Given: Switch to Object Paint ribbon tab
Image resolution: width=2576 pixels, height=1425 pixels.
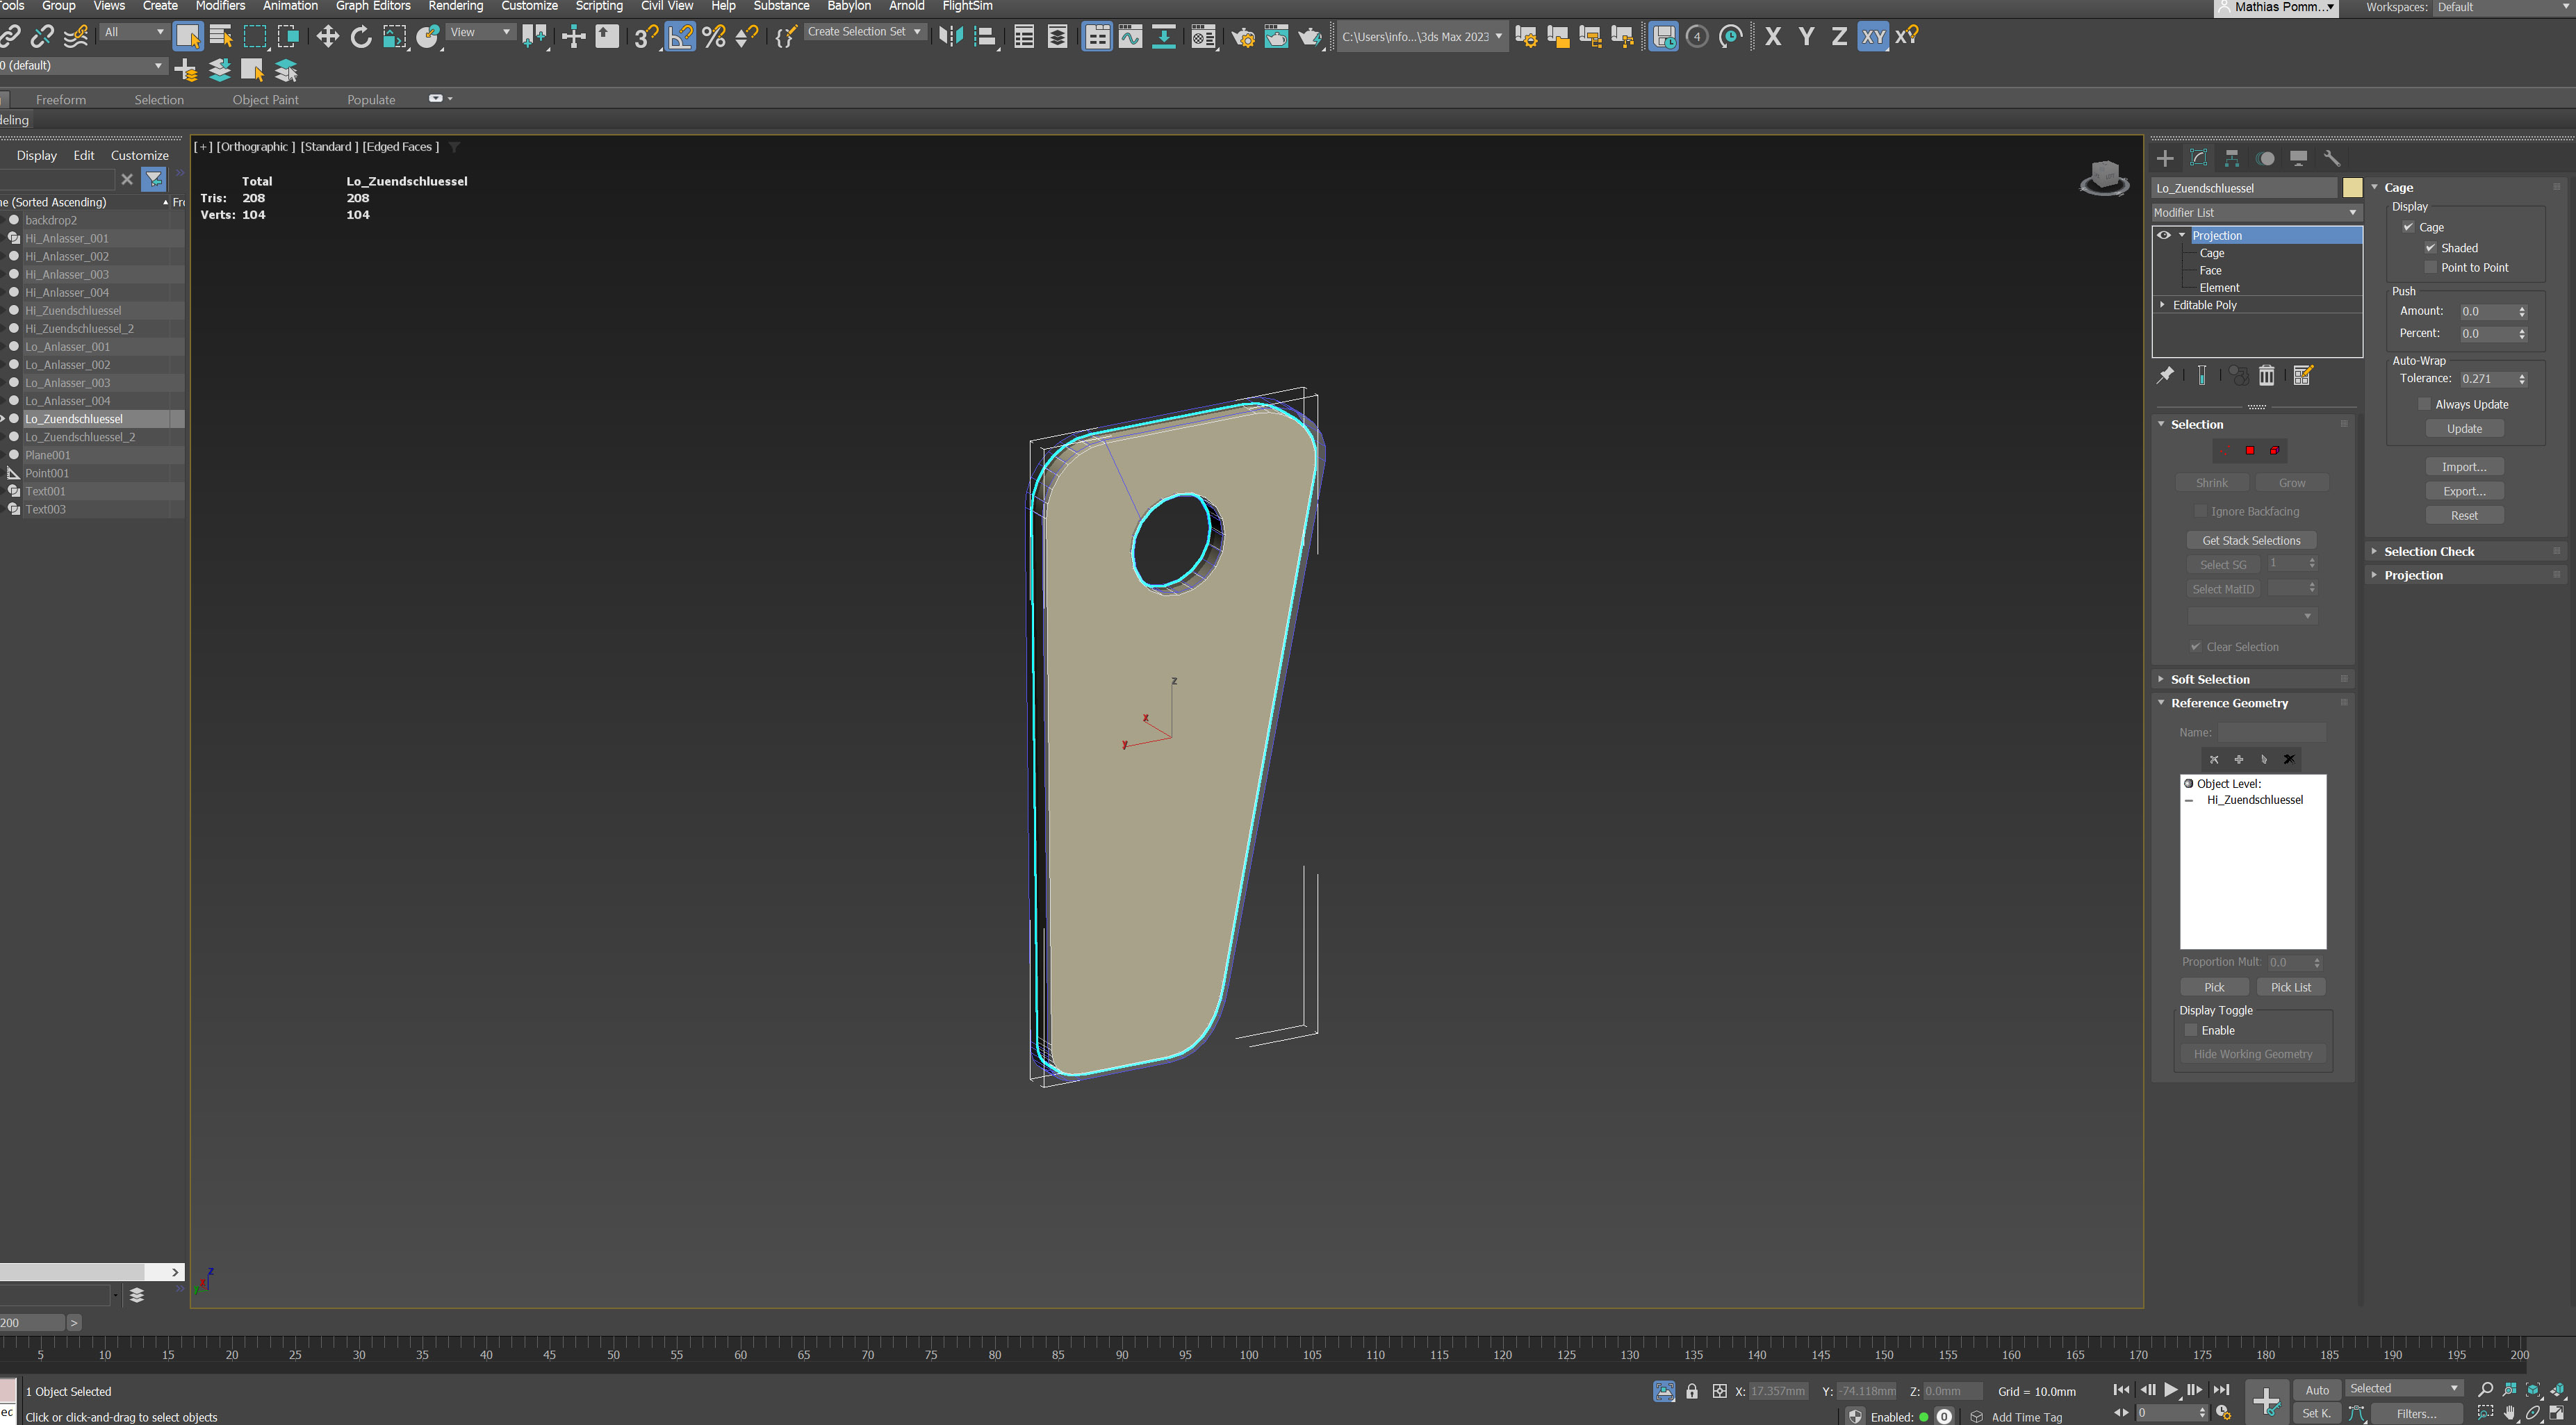Looking at the screenshot, I should (x=265, y=99).
